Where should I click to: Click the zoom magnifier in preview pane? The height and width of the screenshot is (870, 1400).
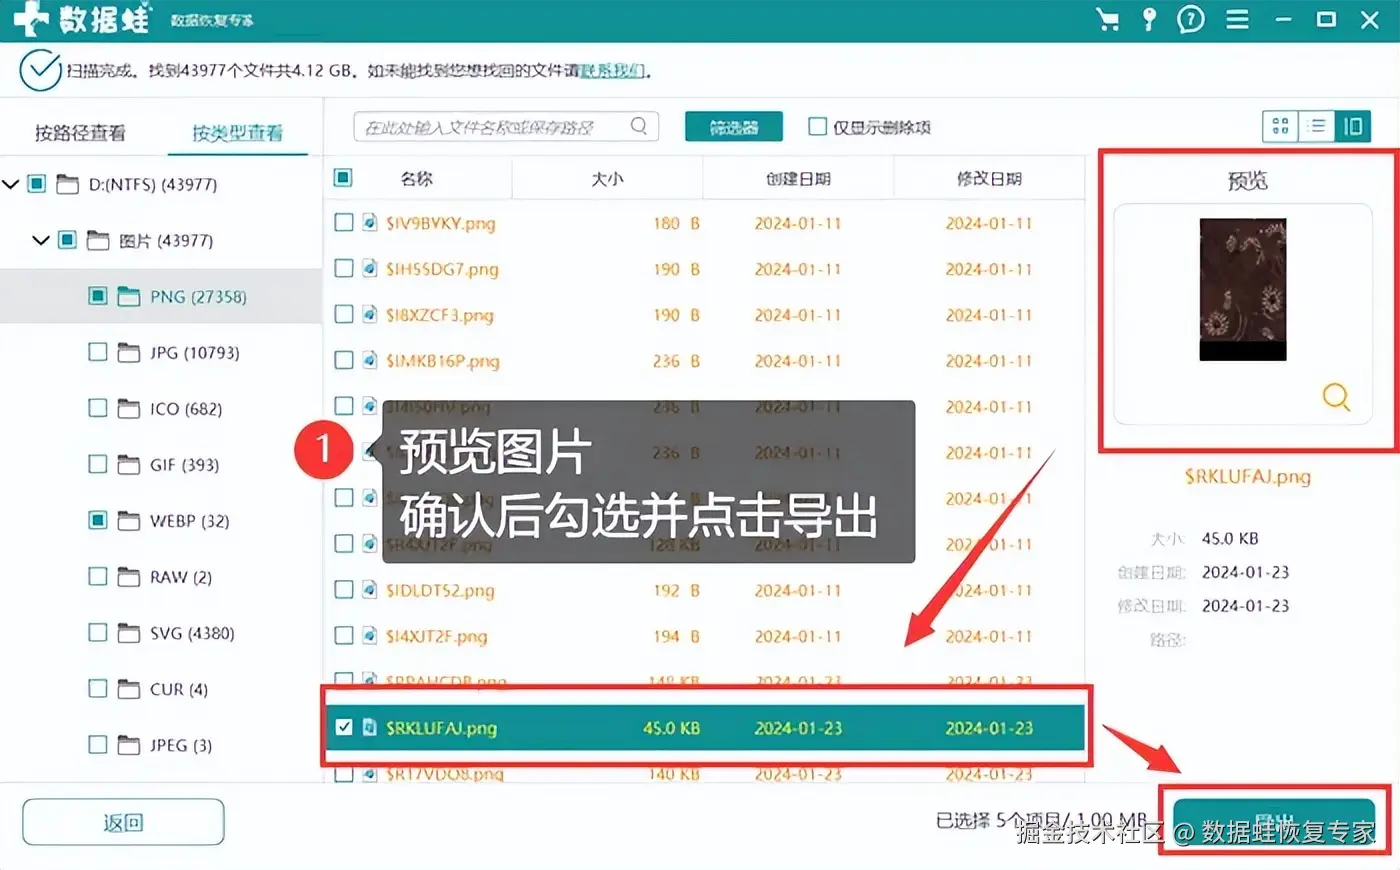coord(1336,397)
